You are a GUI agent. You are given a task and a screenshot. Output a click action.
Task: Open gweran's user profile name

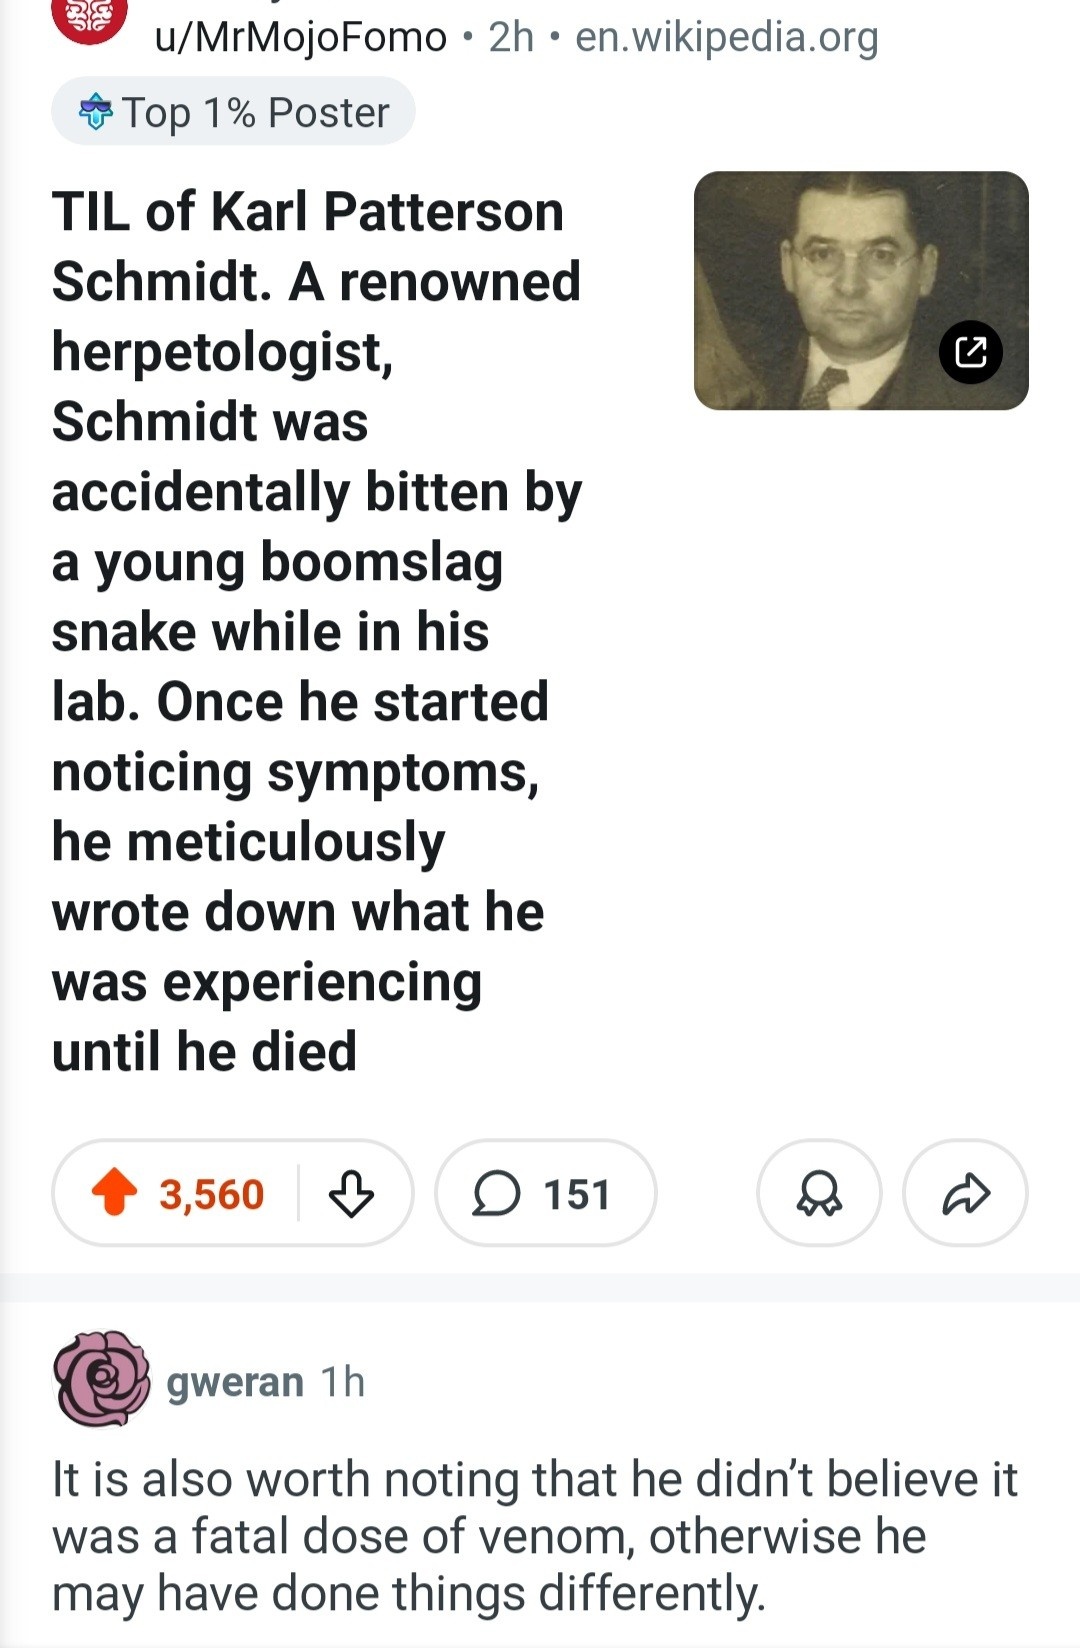coord(235,1382)
